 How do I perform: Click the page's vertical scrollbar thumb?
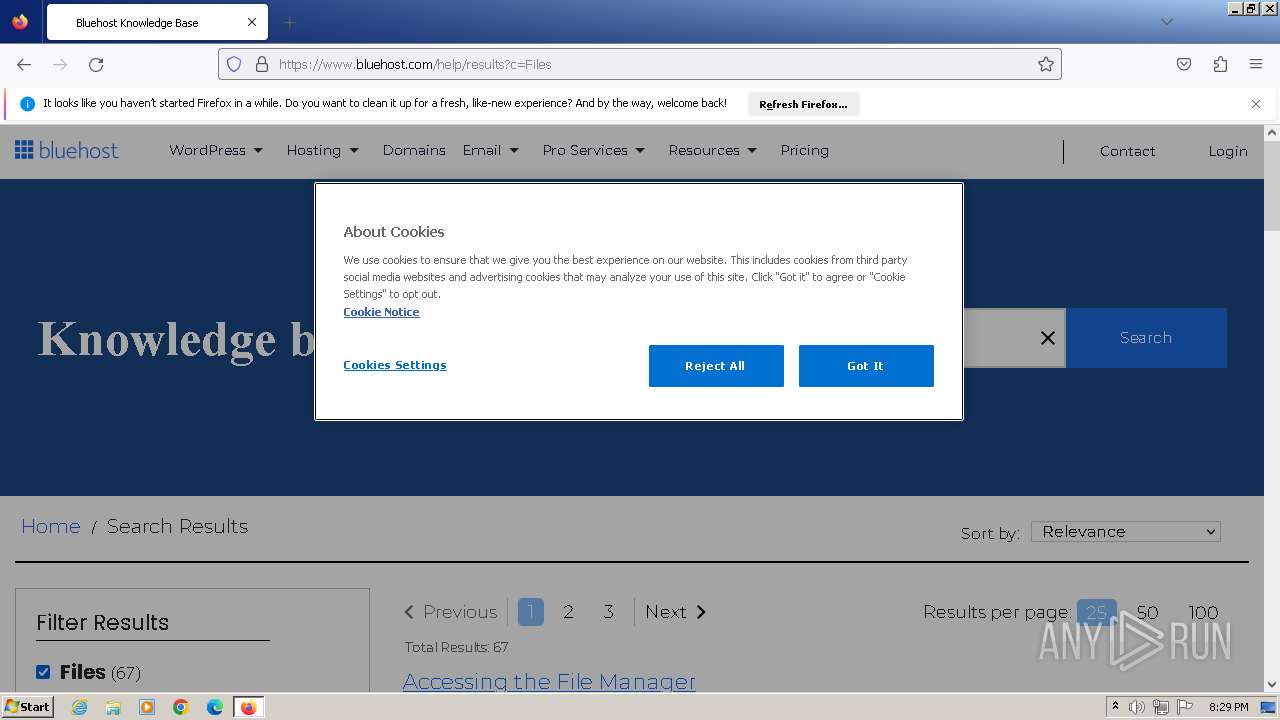click(x=1272, y=185)
